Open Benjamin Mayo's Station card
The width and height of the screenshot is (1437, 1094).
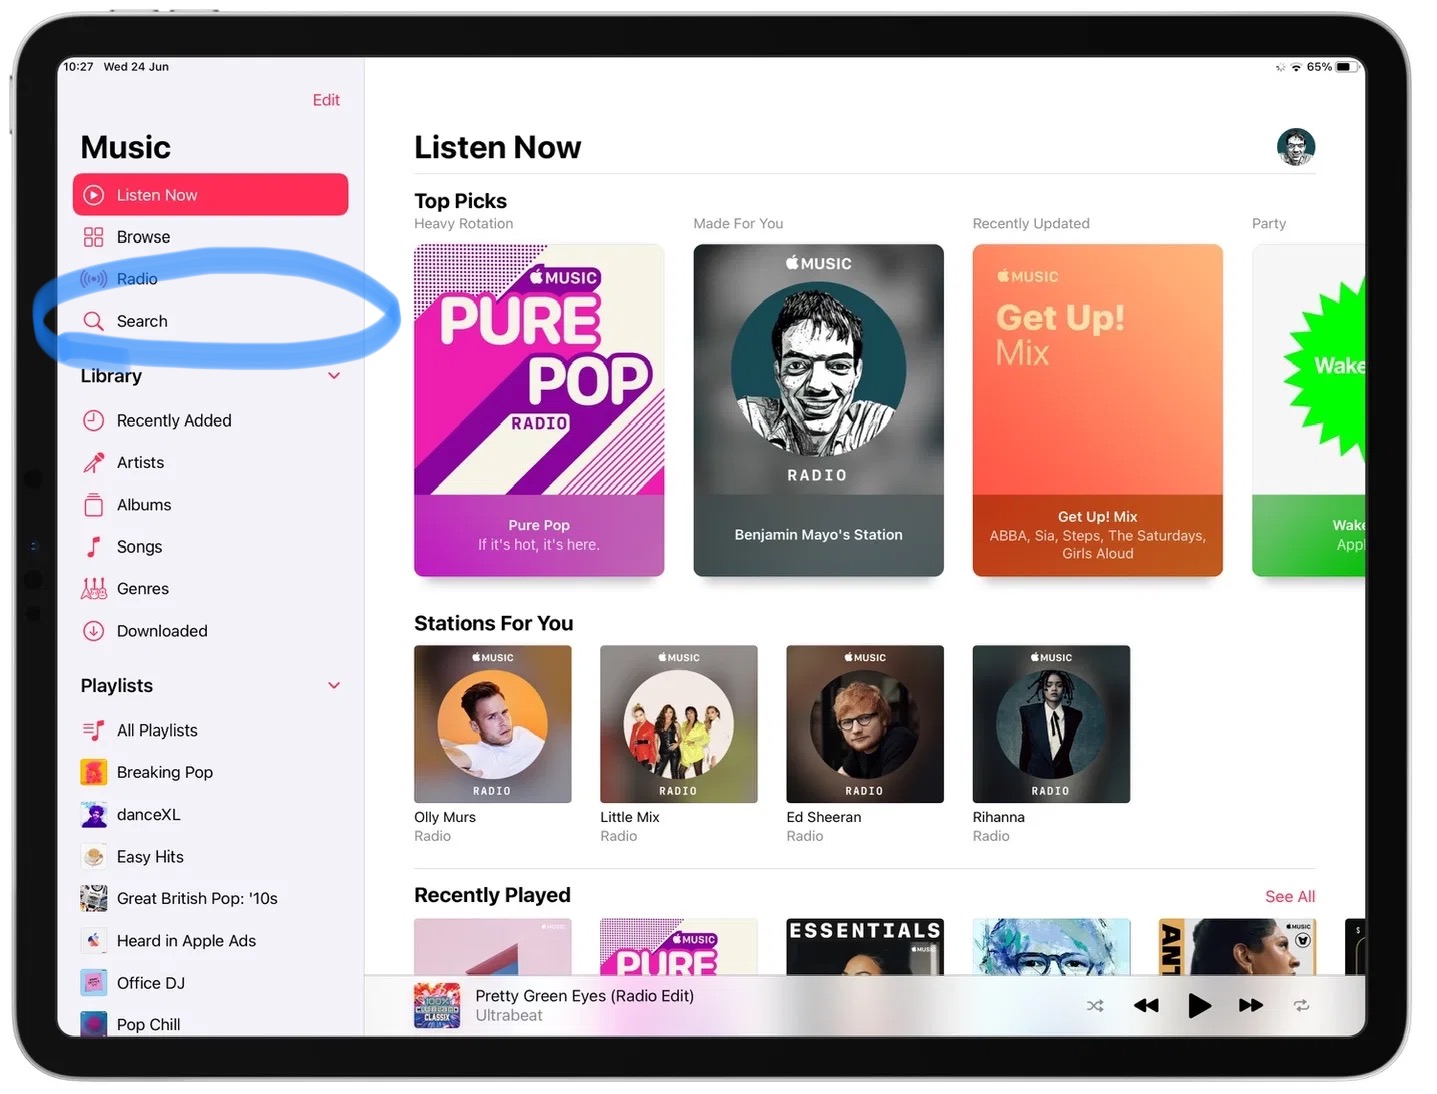818,410
